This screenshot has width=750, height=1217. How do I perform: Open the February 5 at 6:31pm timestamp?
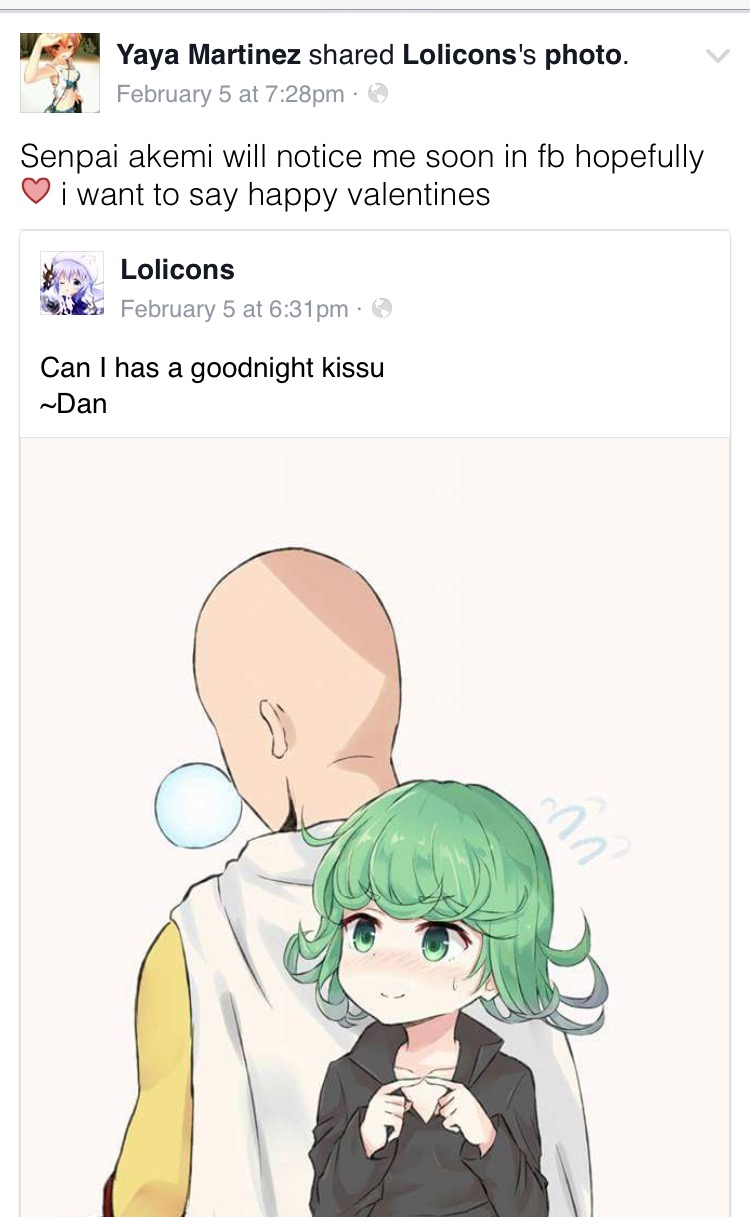[235, 309]
